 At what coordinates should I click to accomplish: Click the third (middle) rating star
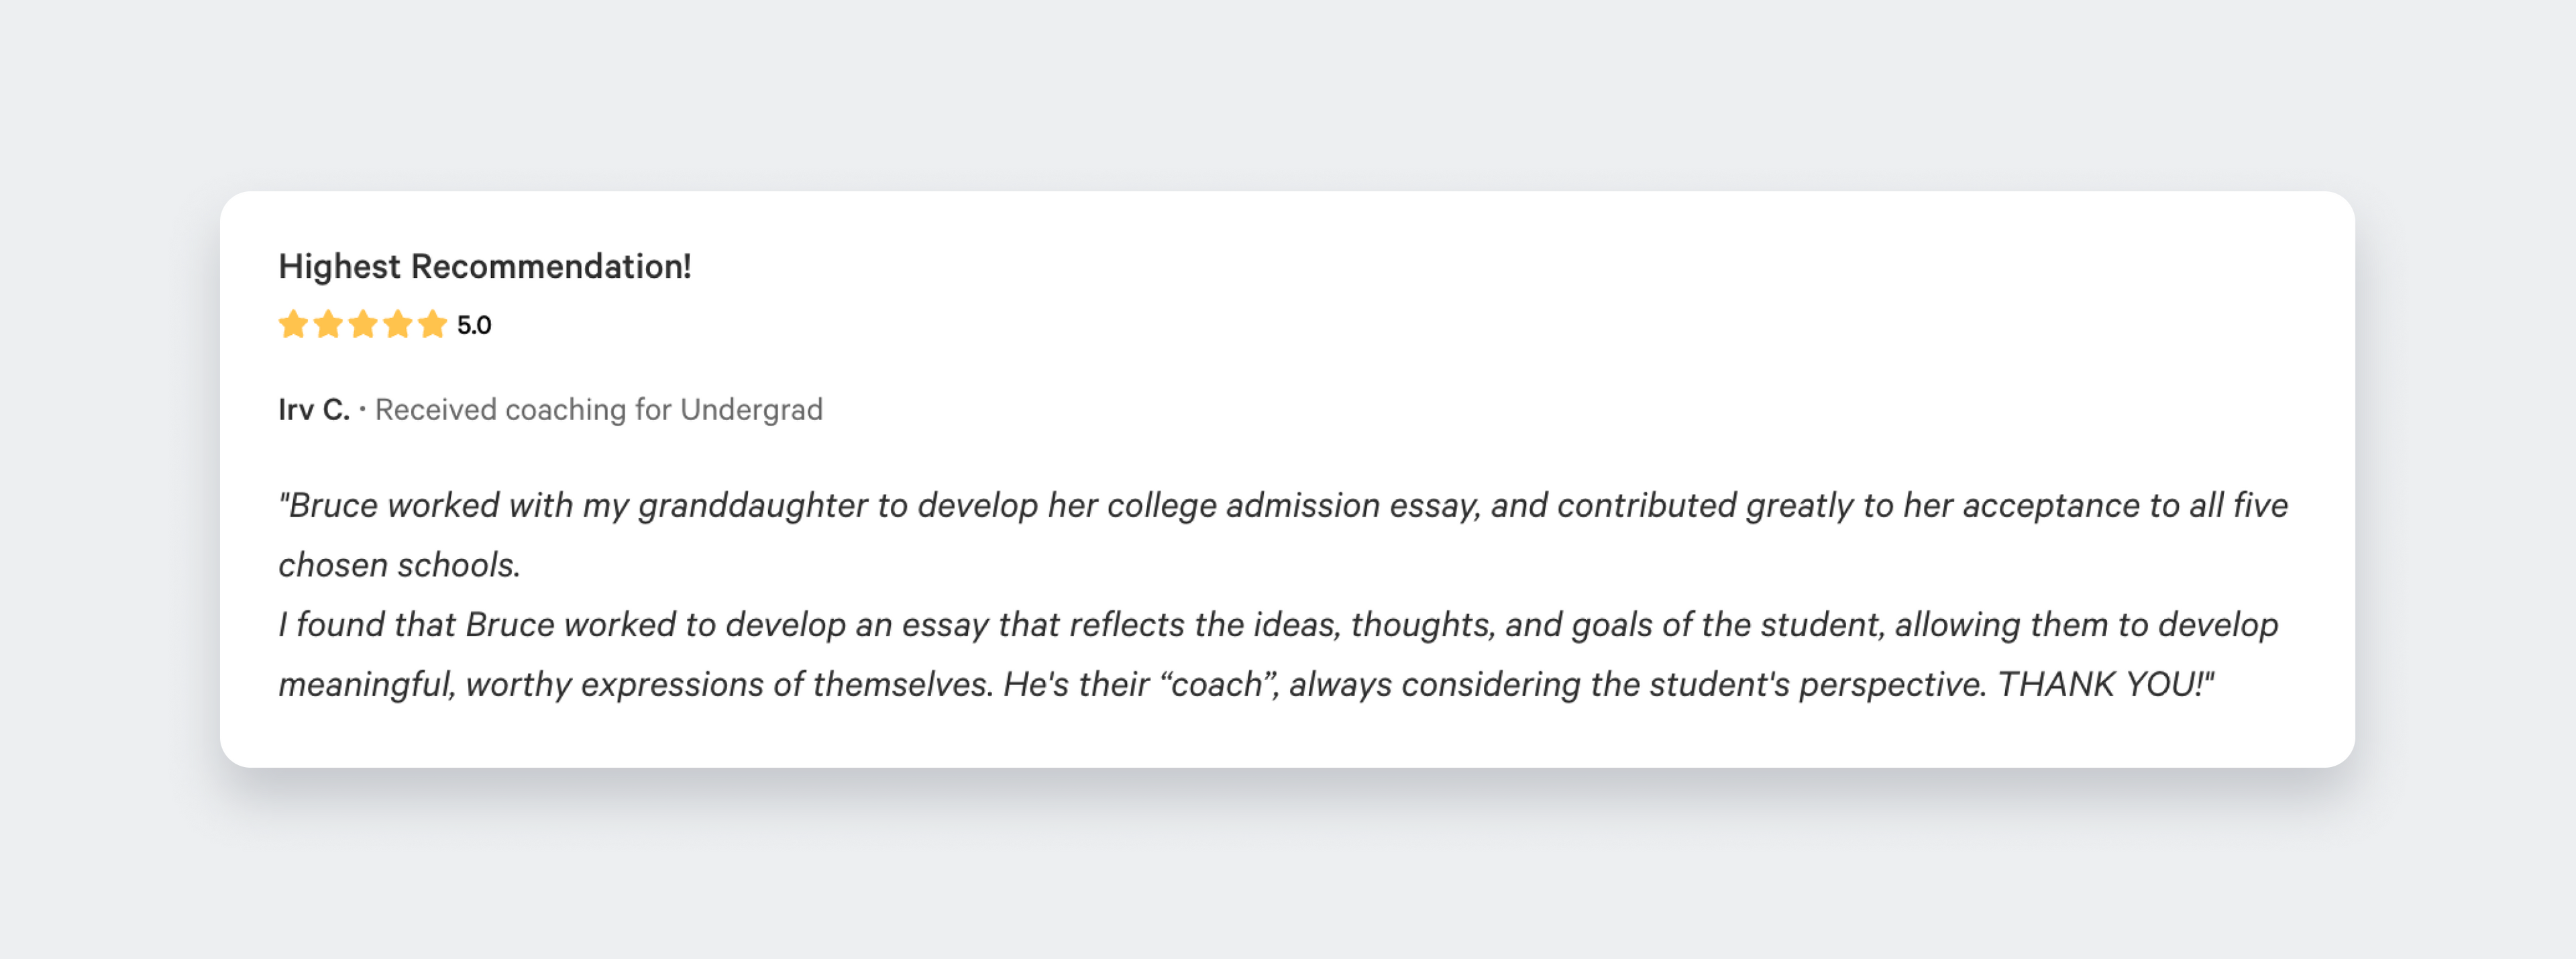363,325
